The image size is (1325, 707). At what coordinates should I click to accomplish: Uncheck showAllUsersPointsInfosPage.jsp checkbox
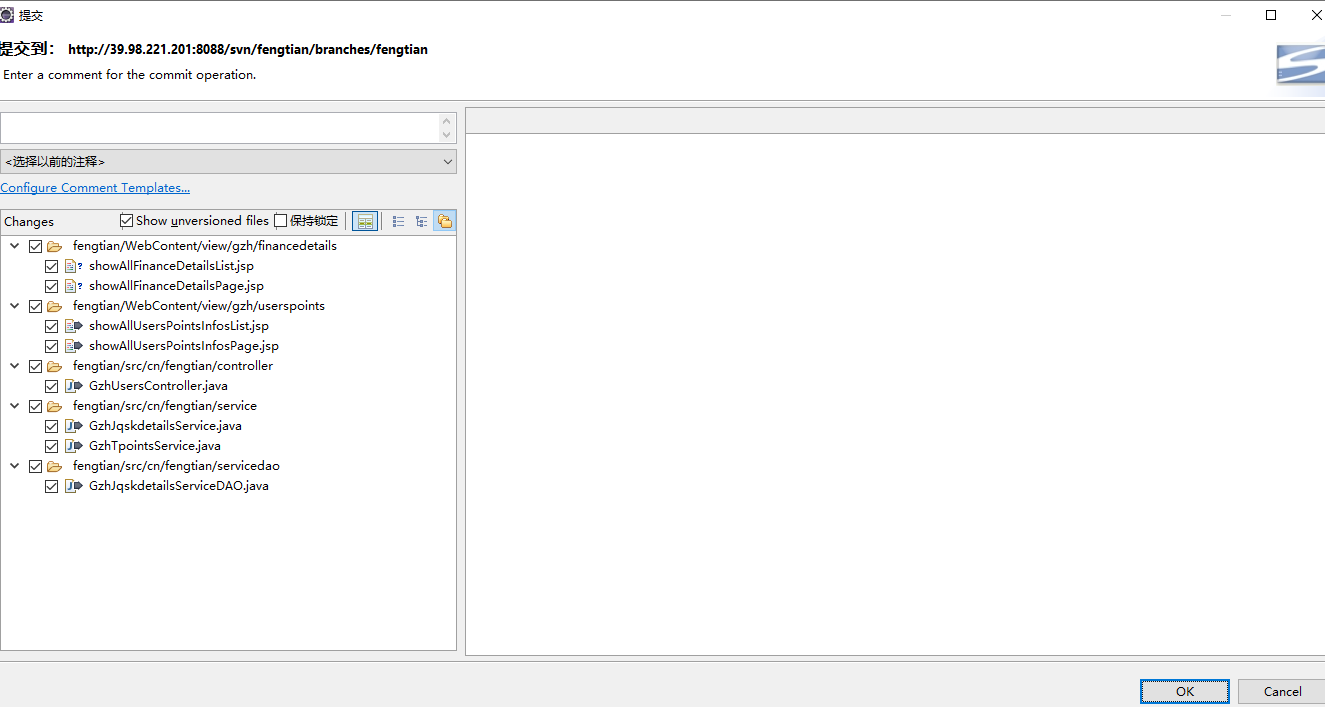pyautogui.click(x=51, y=346)
